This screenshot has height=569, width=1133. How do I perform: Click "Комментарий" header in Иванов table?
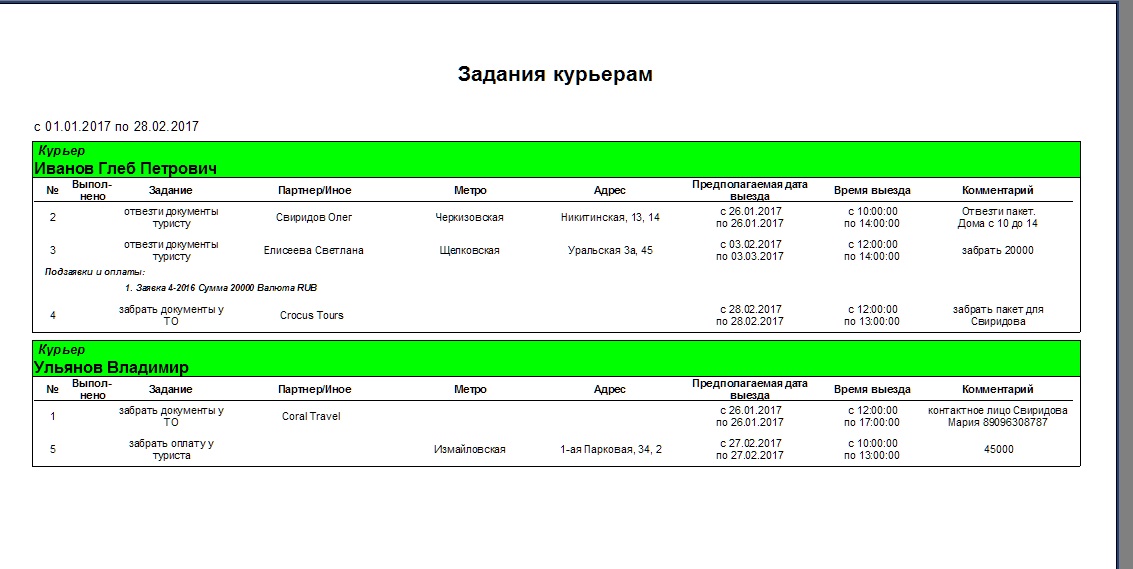pos(997,191)
